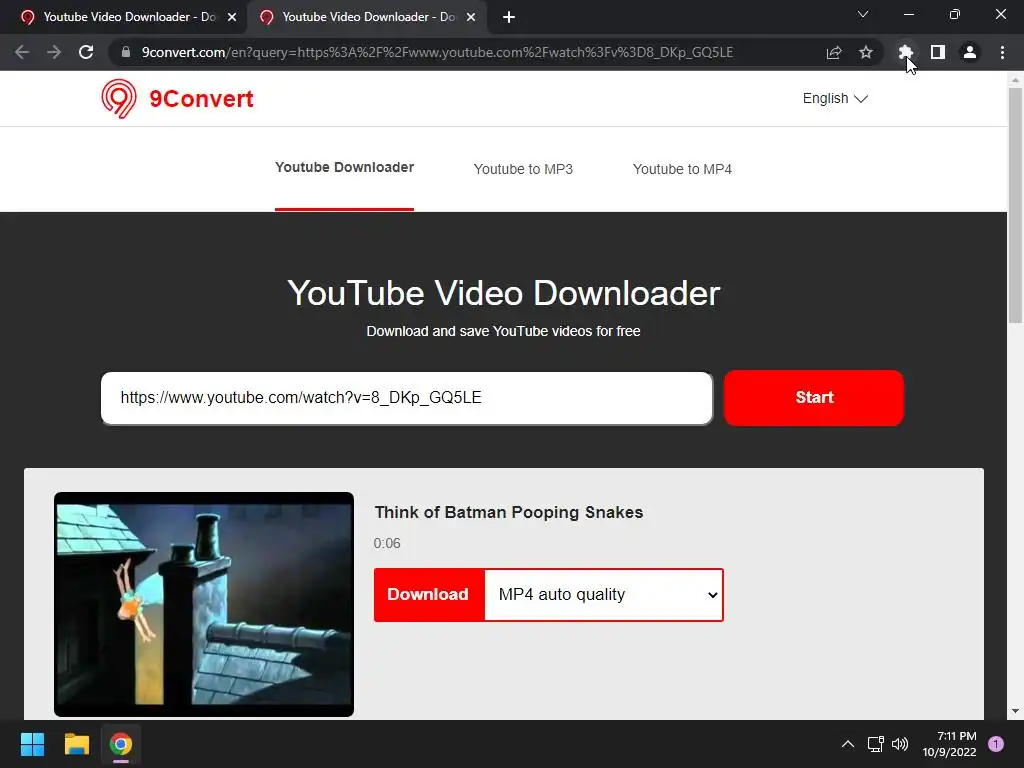Show hidden system tray icons
This screenshot has width=1024, height=768.
pos(848,744)
